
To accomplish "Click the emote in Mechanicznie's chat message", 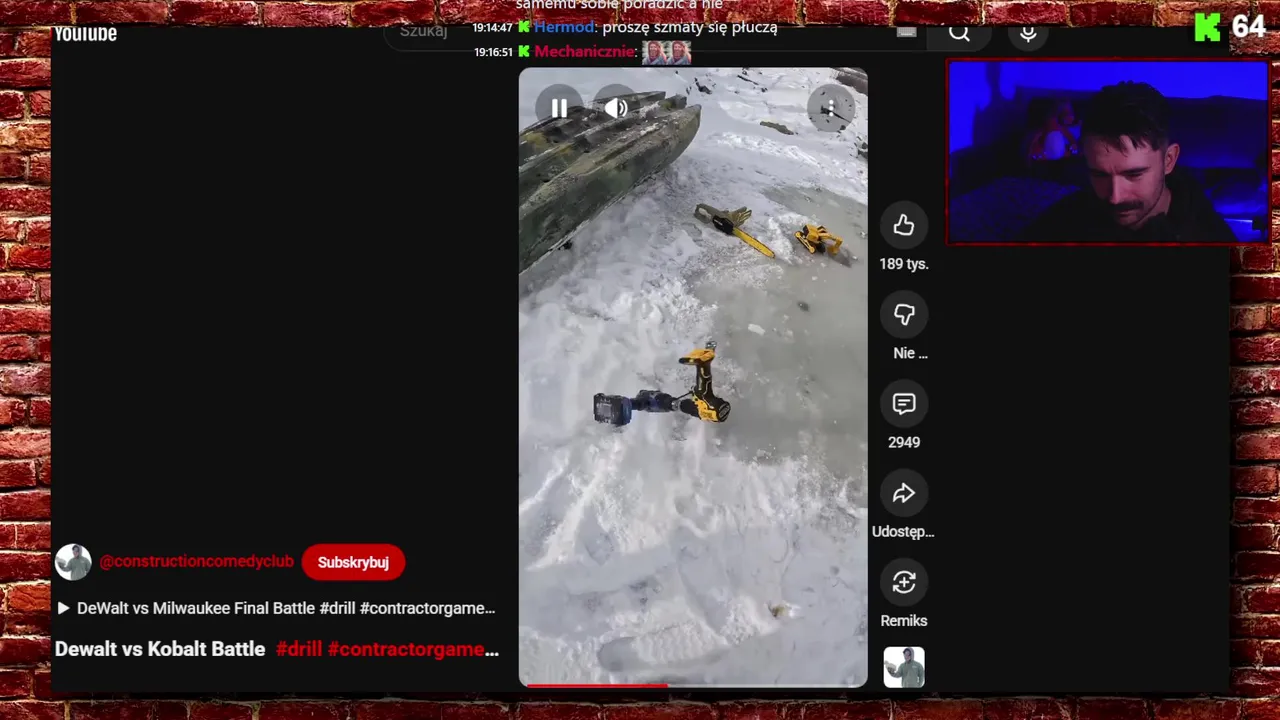I will pos(666,52).
